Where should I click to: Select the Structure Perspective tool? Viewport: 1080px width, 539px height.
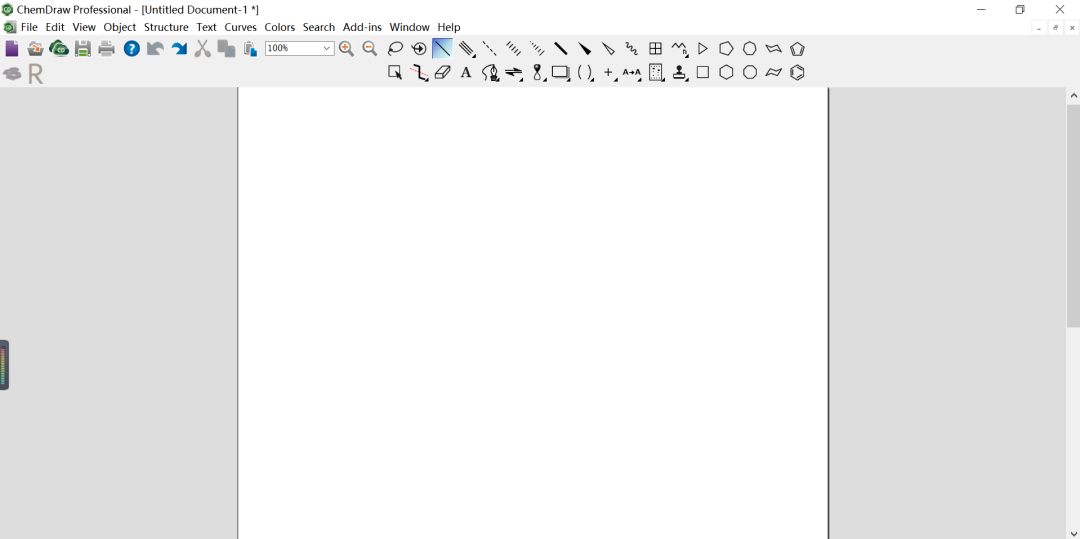tap(419, 48)
